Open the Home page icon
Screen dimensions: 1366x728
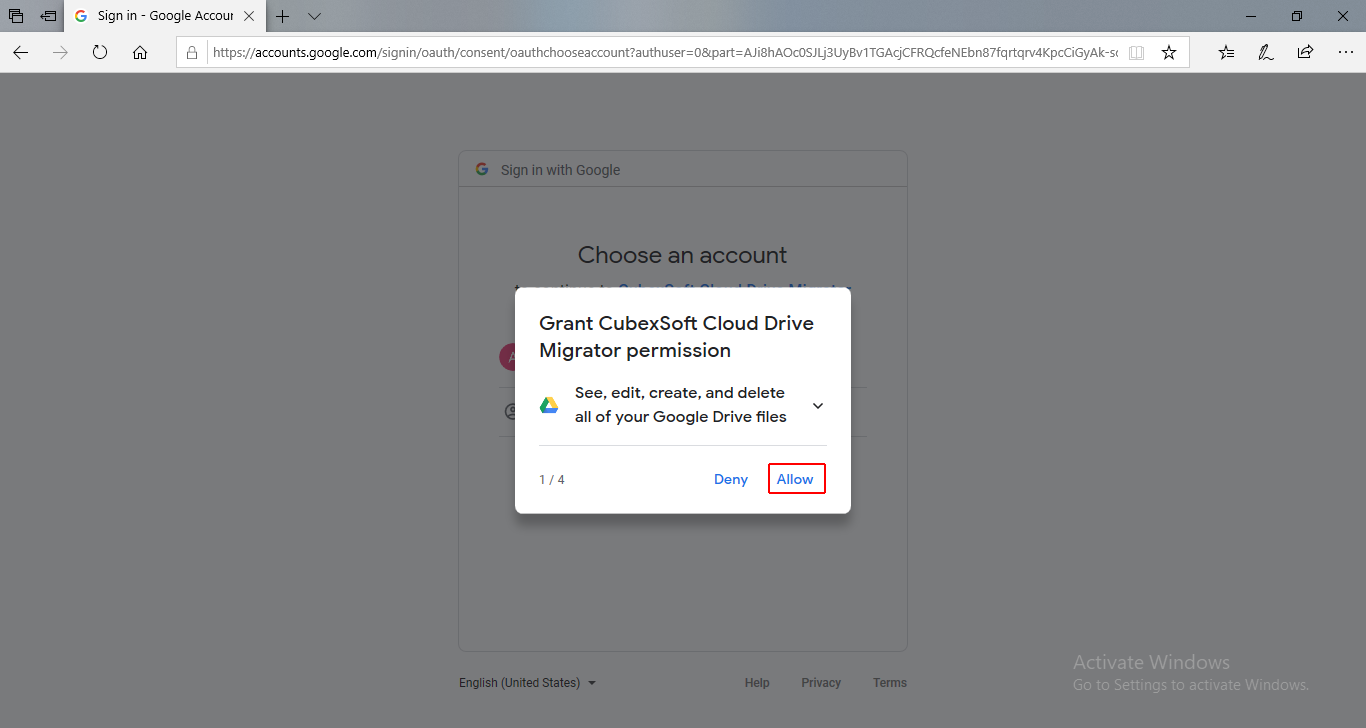pyautogui.click(x=140, y=53)
